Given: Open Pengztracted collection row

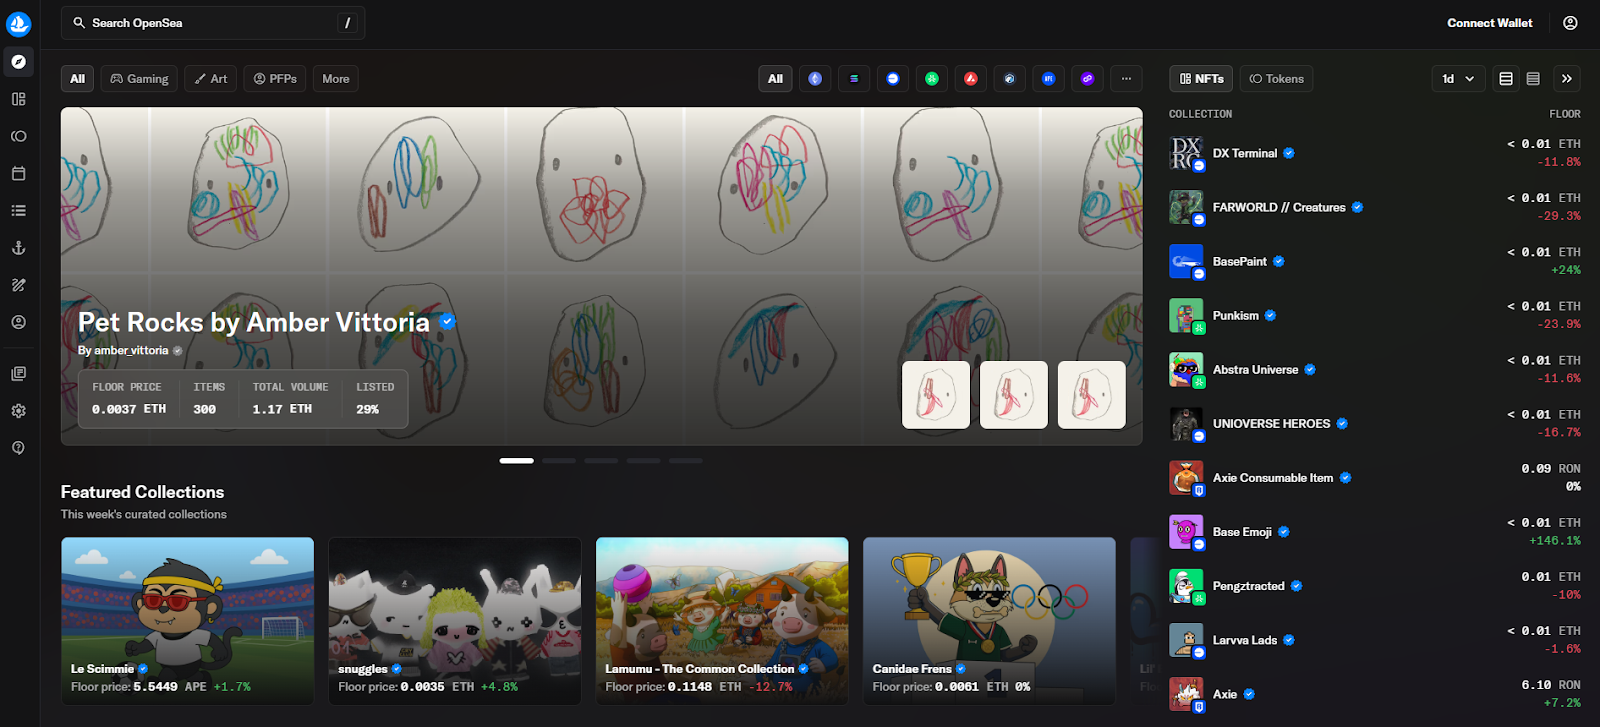Looking at the screenshot, I should pos(1375,585).
